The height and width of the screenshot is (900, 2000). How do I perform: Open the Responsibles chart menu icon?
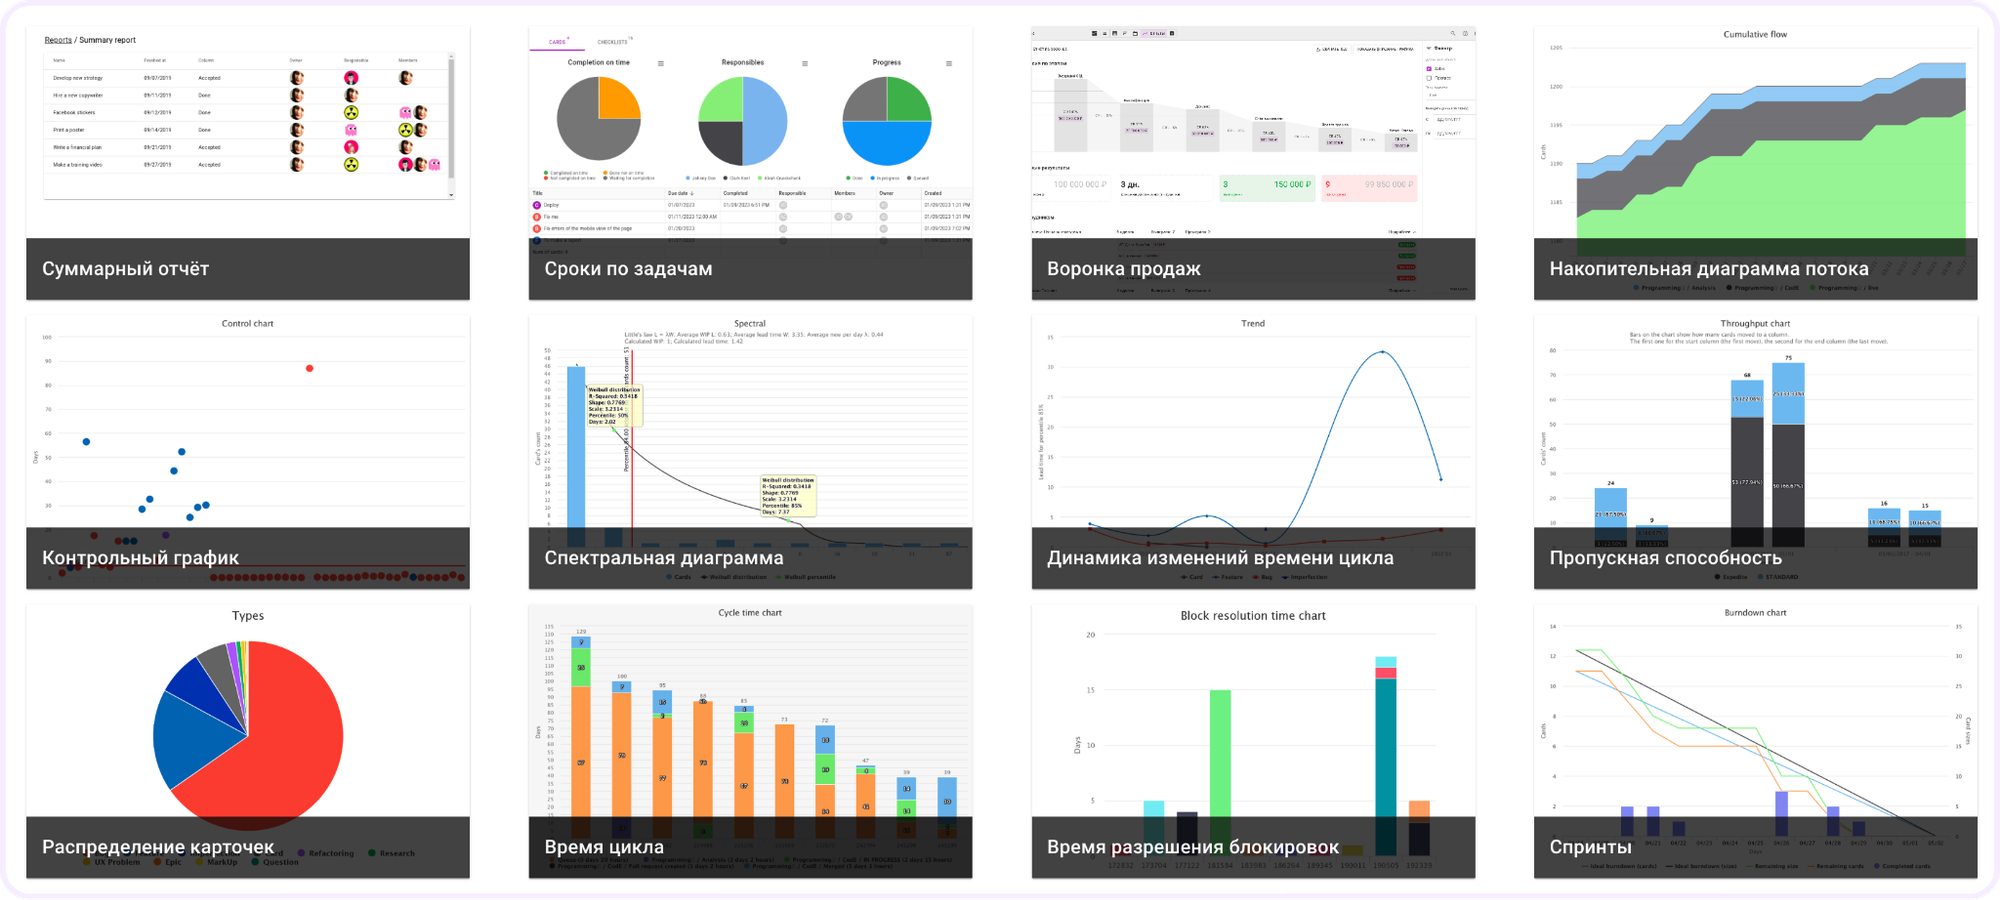click(805, 63)
